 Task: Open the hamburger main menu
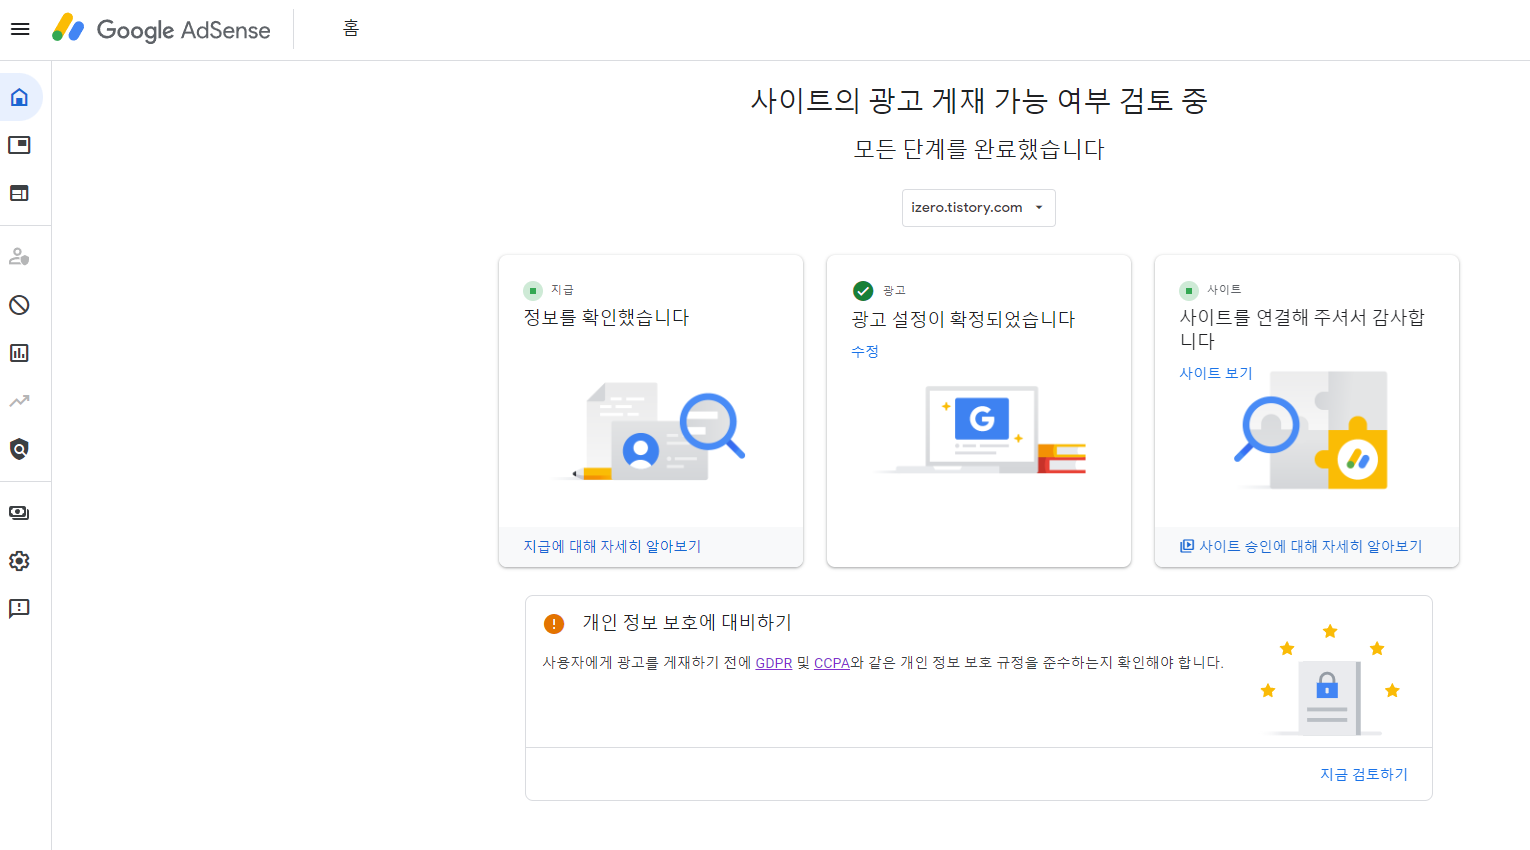point(20,29)
